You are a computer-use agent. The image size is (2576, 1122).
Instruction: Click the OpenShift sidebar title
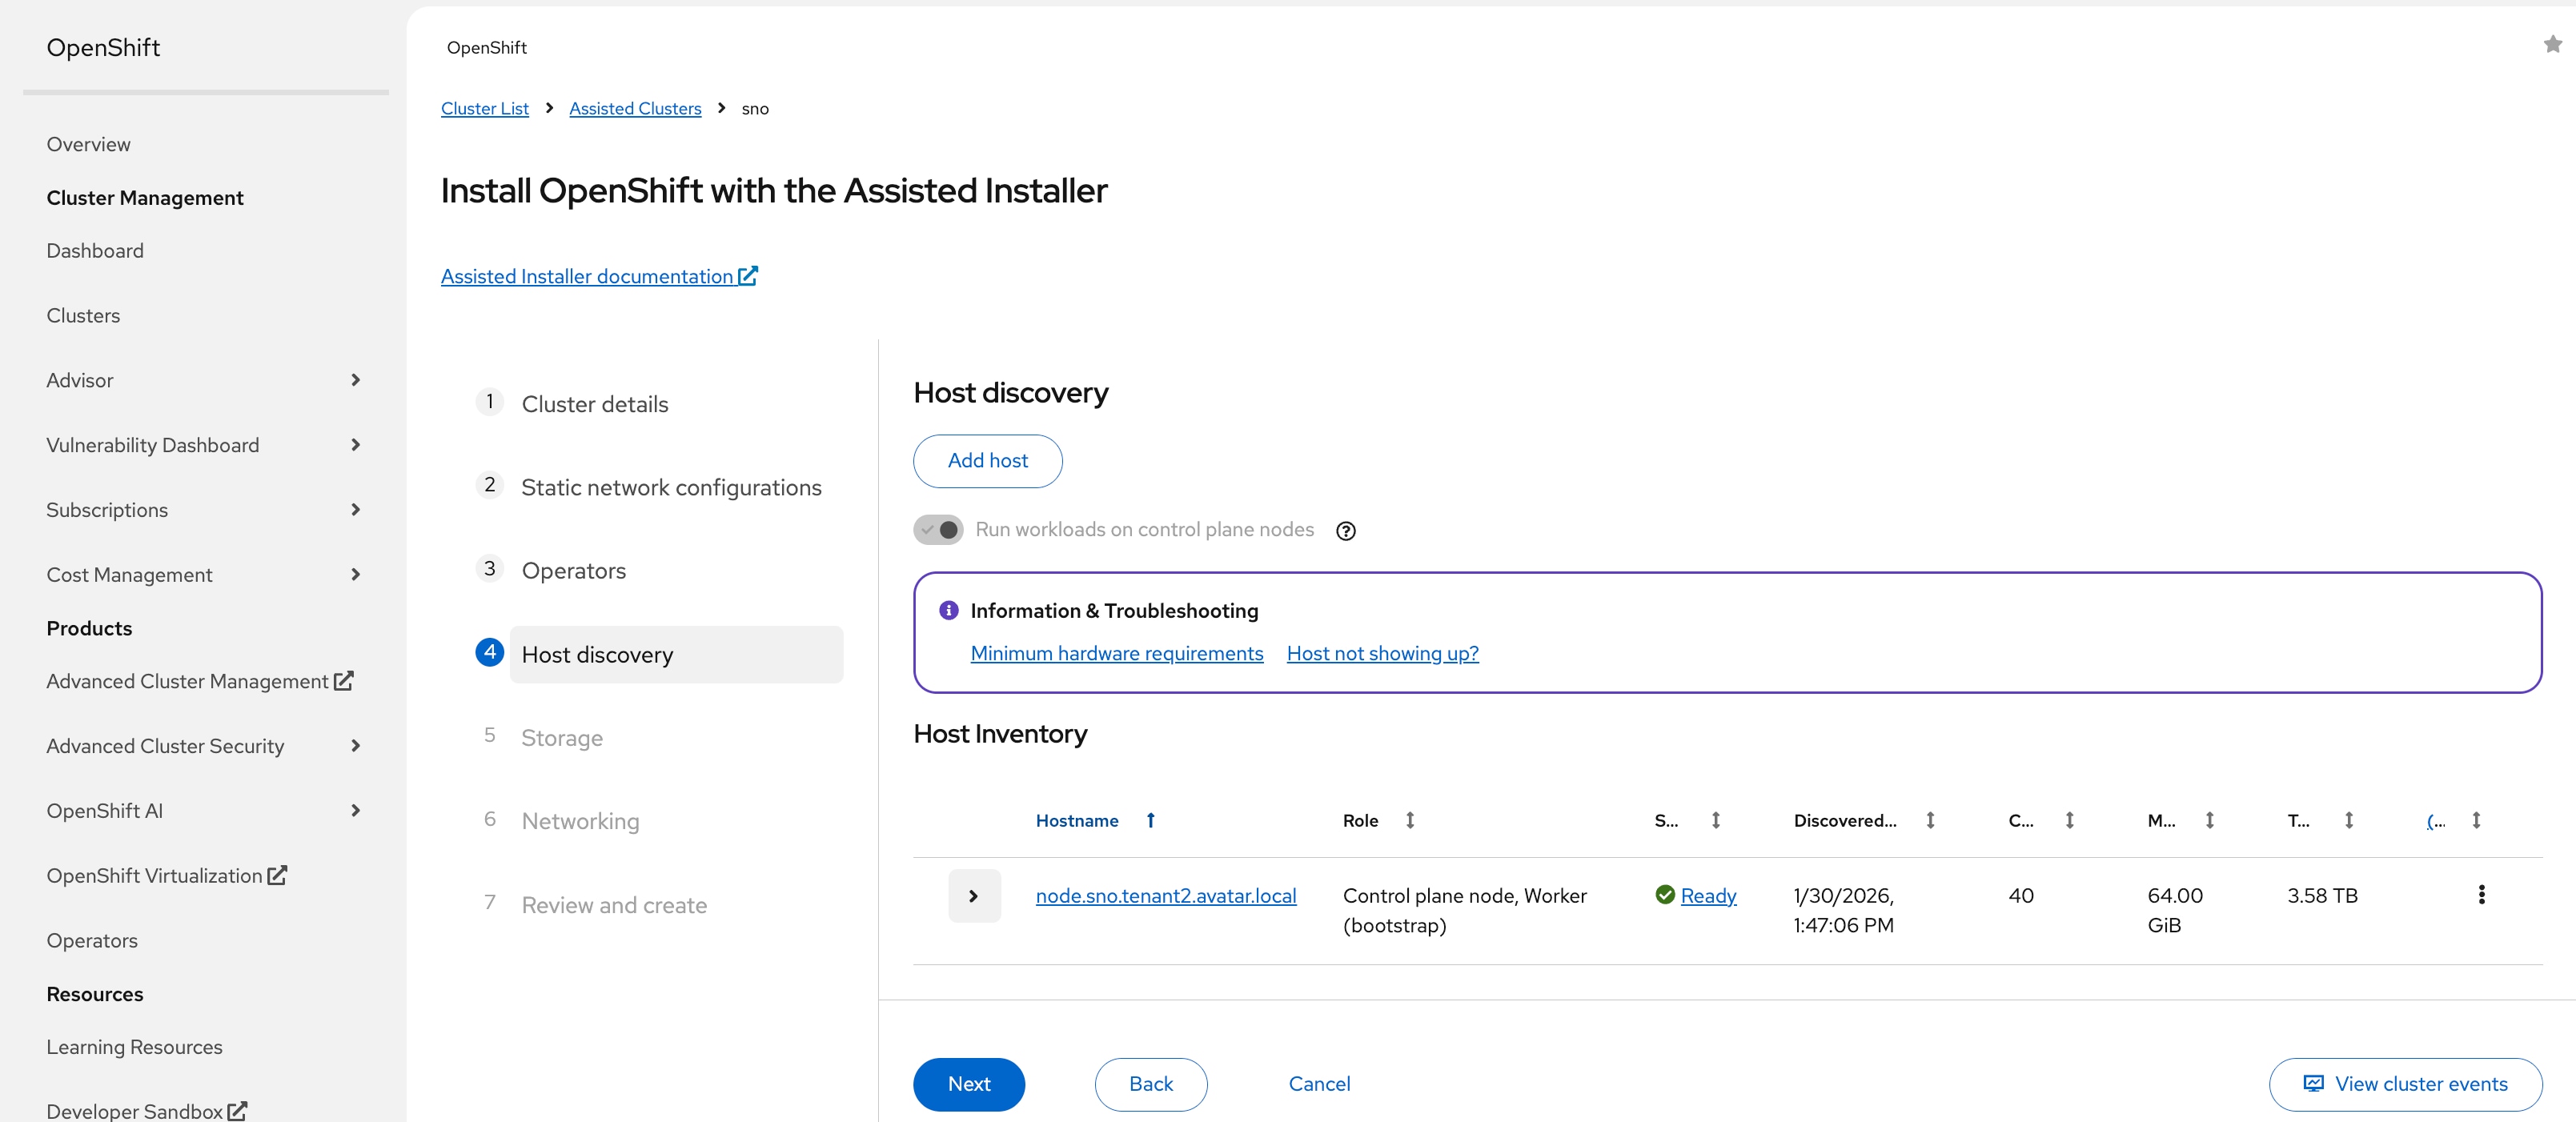point(103,47)
